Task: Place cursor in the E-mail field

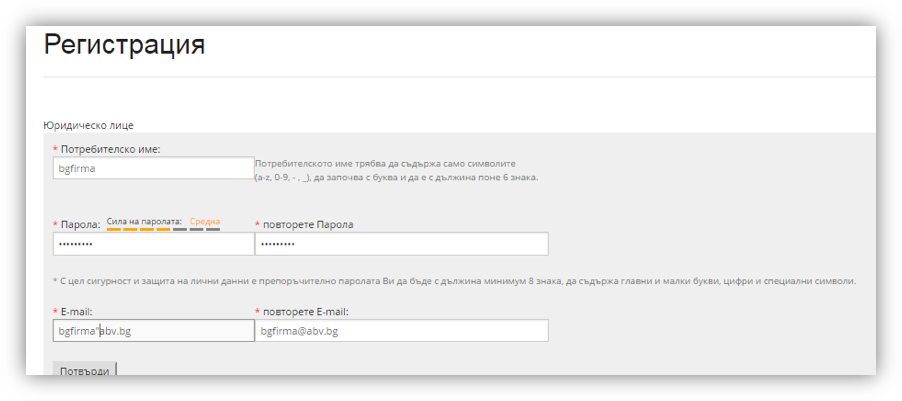Action: (x=154, y=331)
